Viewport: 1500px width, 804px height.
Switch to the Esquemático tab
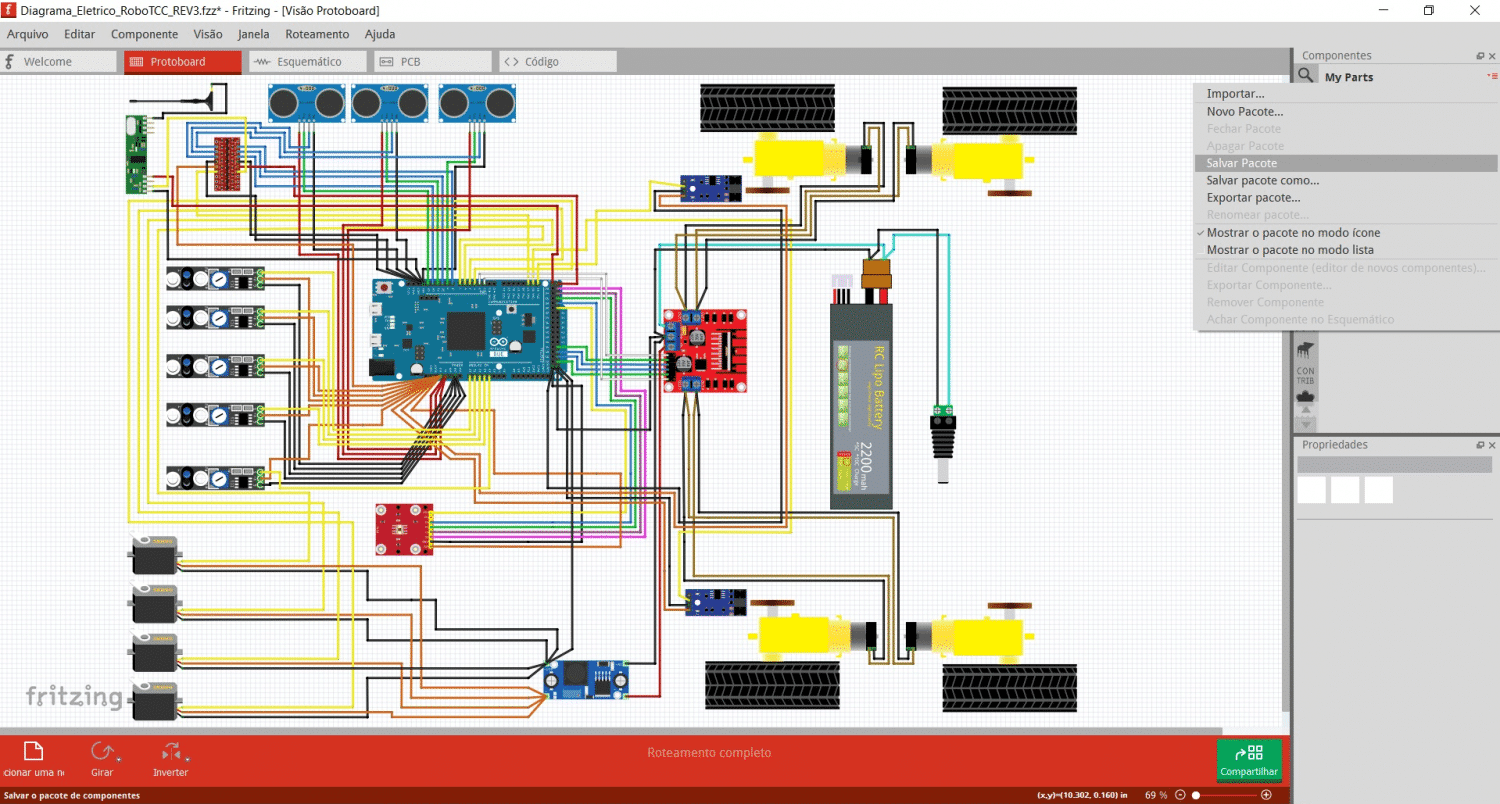308,62
